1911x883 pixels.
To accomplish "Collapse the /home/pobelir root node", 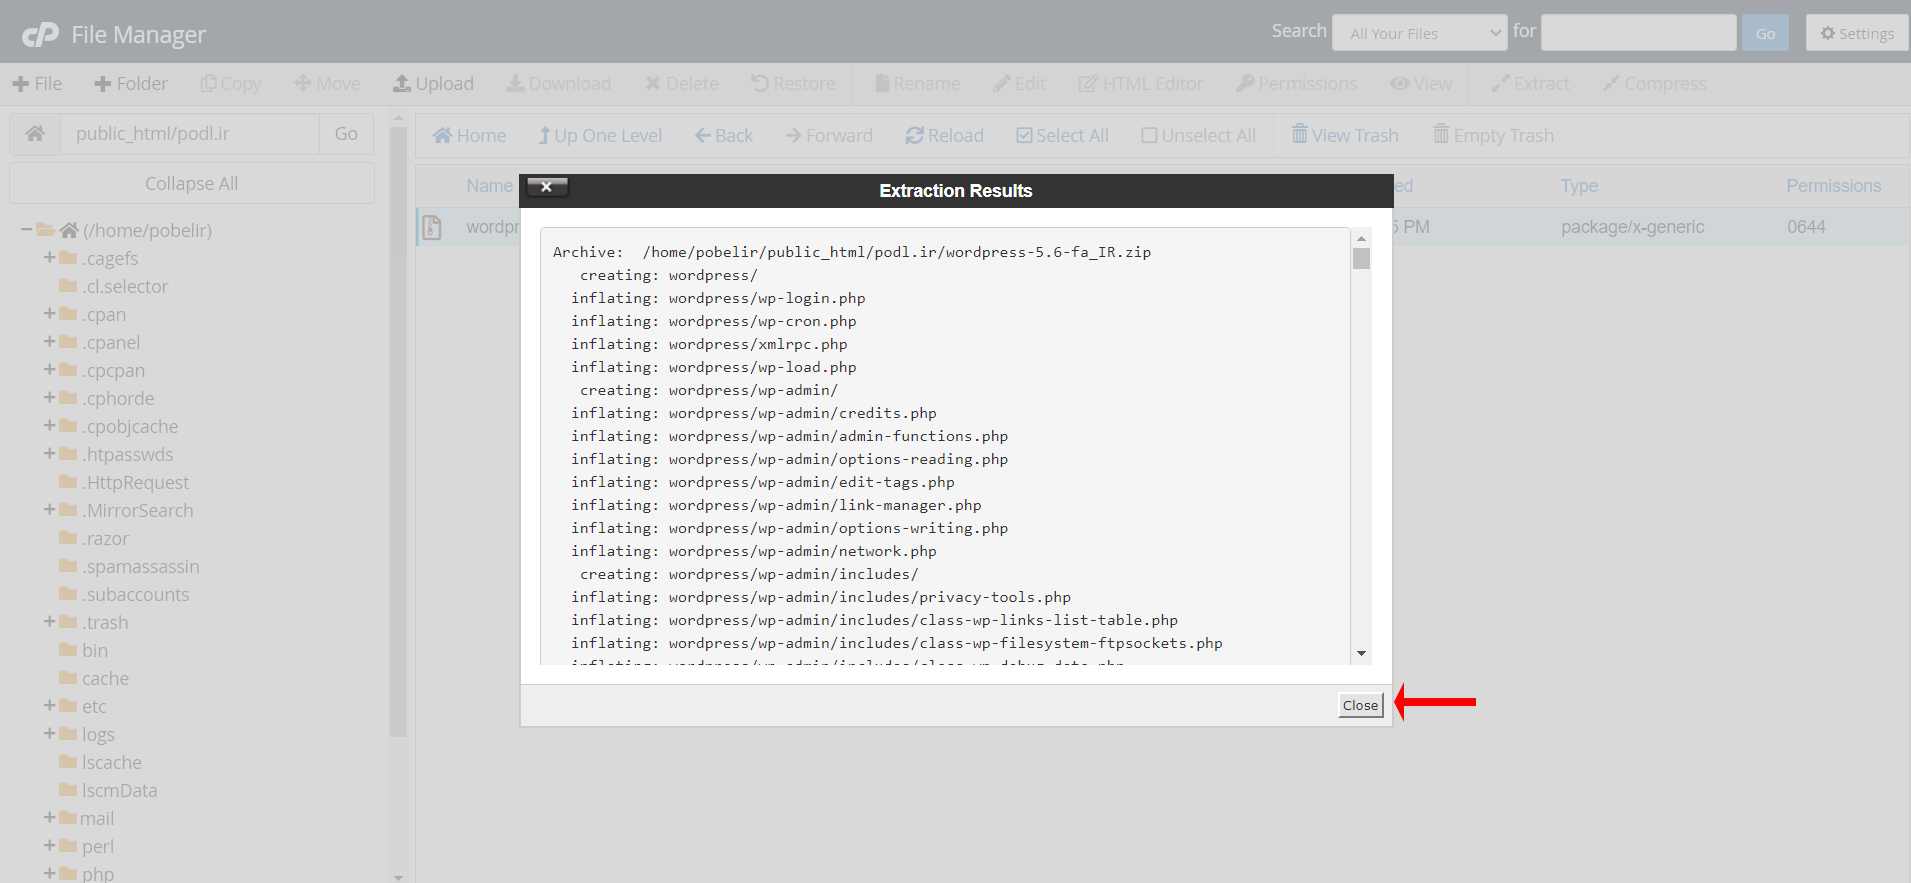I will 26,230.
